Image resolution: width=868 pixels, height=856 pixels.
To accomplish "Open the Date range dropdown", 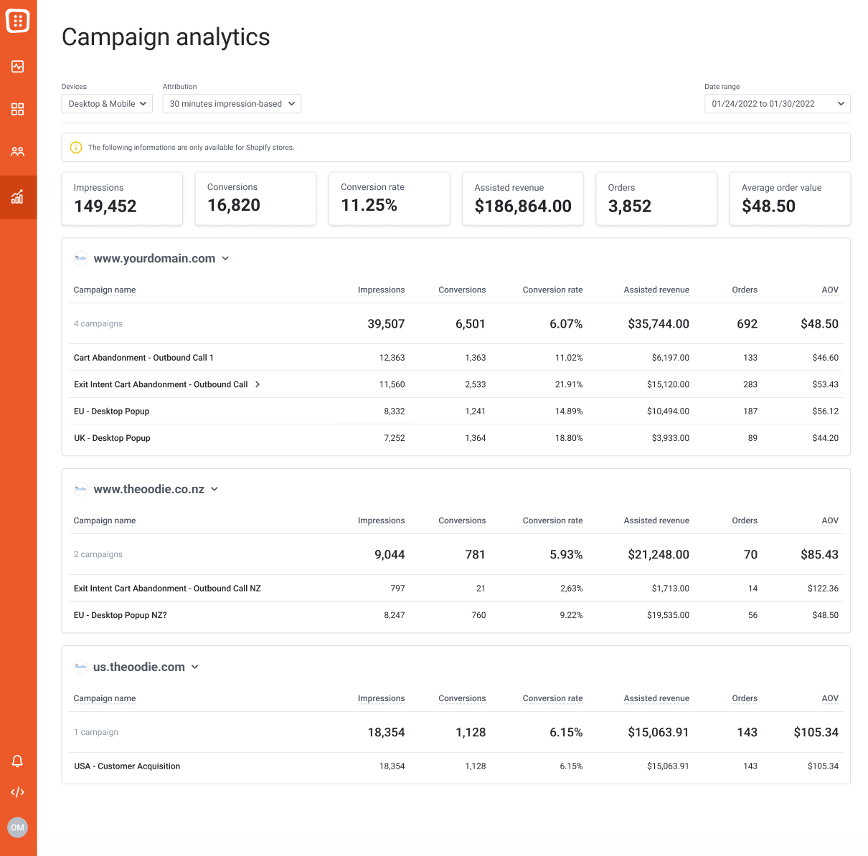I will tap(777, 104).
